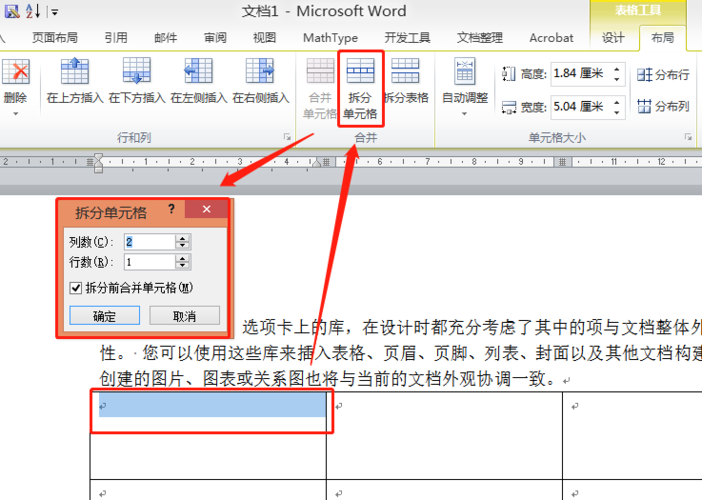Click the column width icon beside 宽度
This screenshot has height=500, width=702.
[509, 107]
